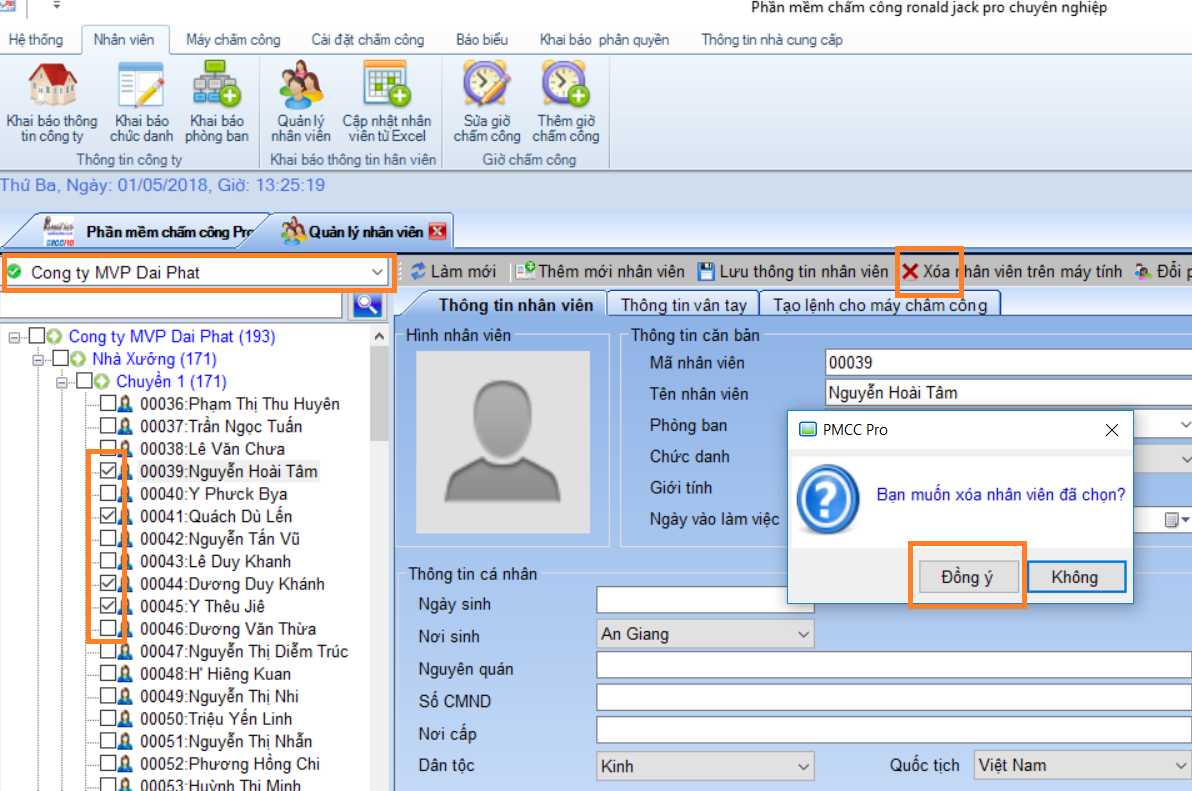
Task: Uncheck employee 00041 Quách Dù Lến
Action: [108, 516]
